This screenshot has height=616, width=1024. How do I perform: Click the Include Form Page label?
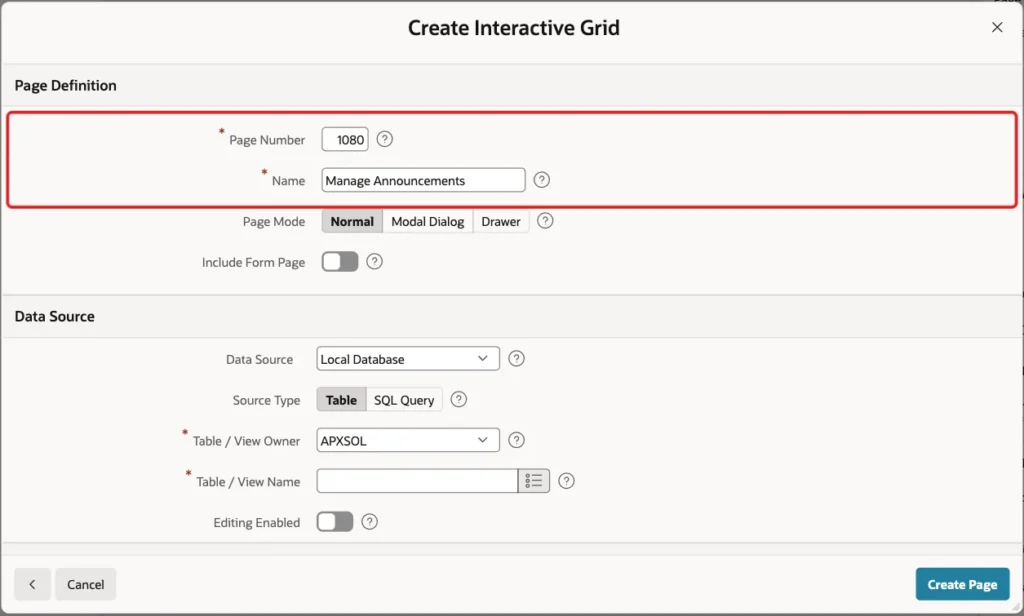(253, 263)
